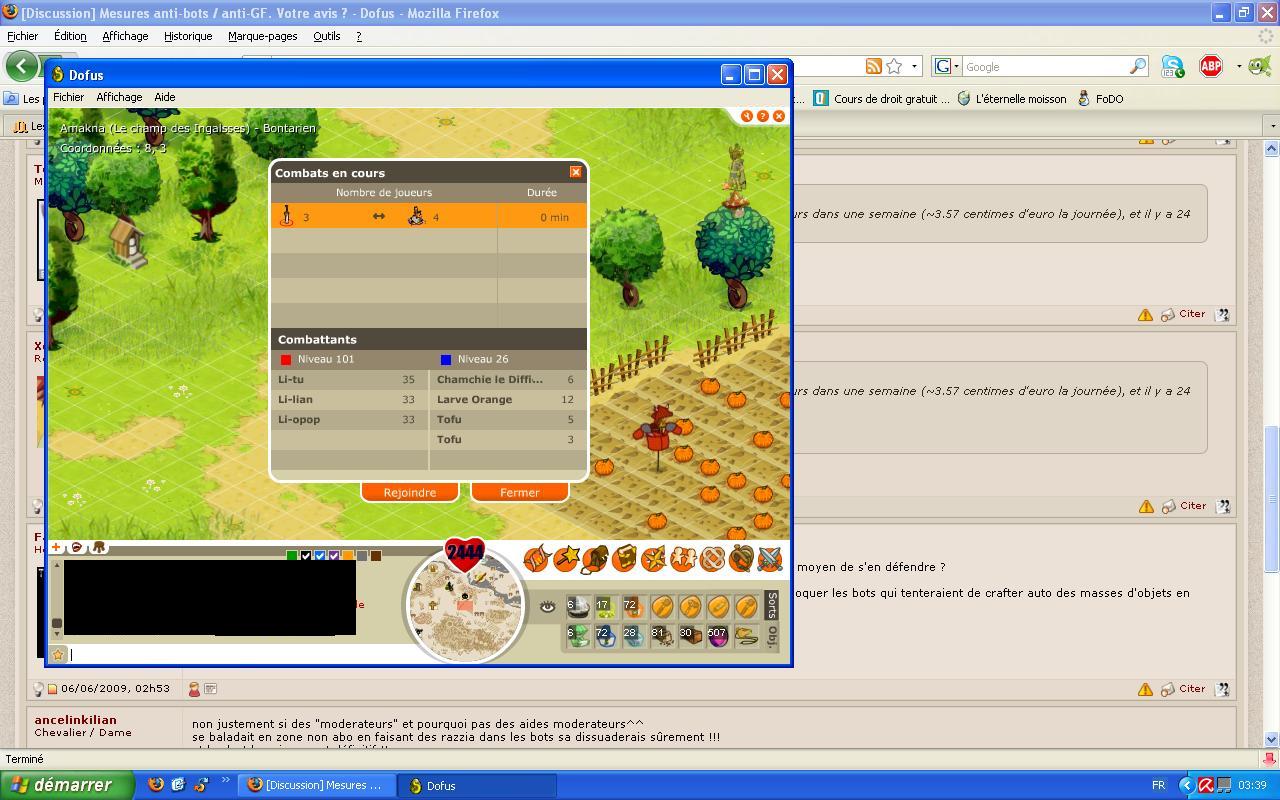Toggle the orange chat channel checkbox
The image size is (1280, 800).
coord(348,555)
